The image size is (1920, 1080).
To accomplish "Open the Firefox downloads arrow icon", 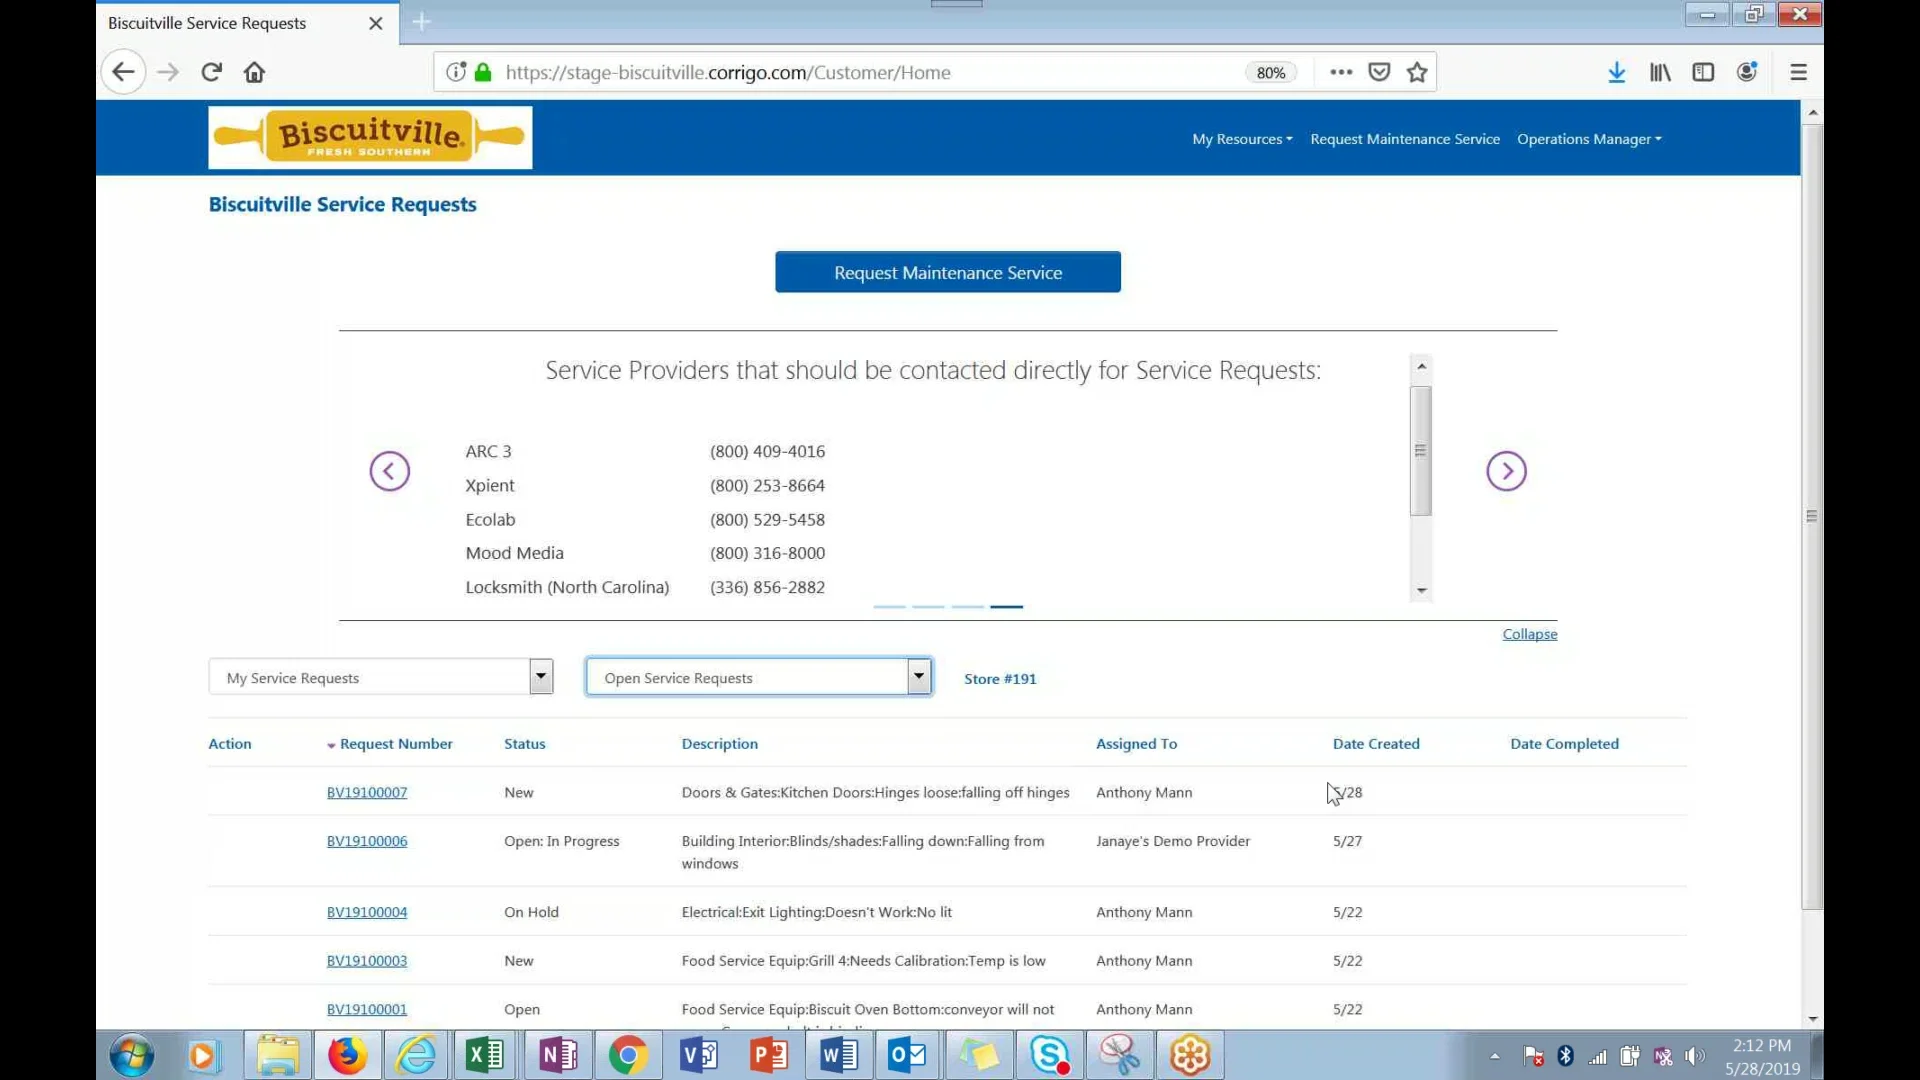I will (x=1616, y=72).
